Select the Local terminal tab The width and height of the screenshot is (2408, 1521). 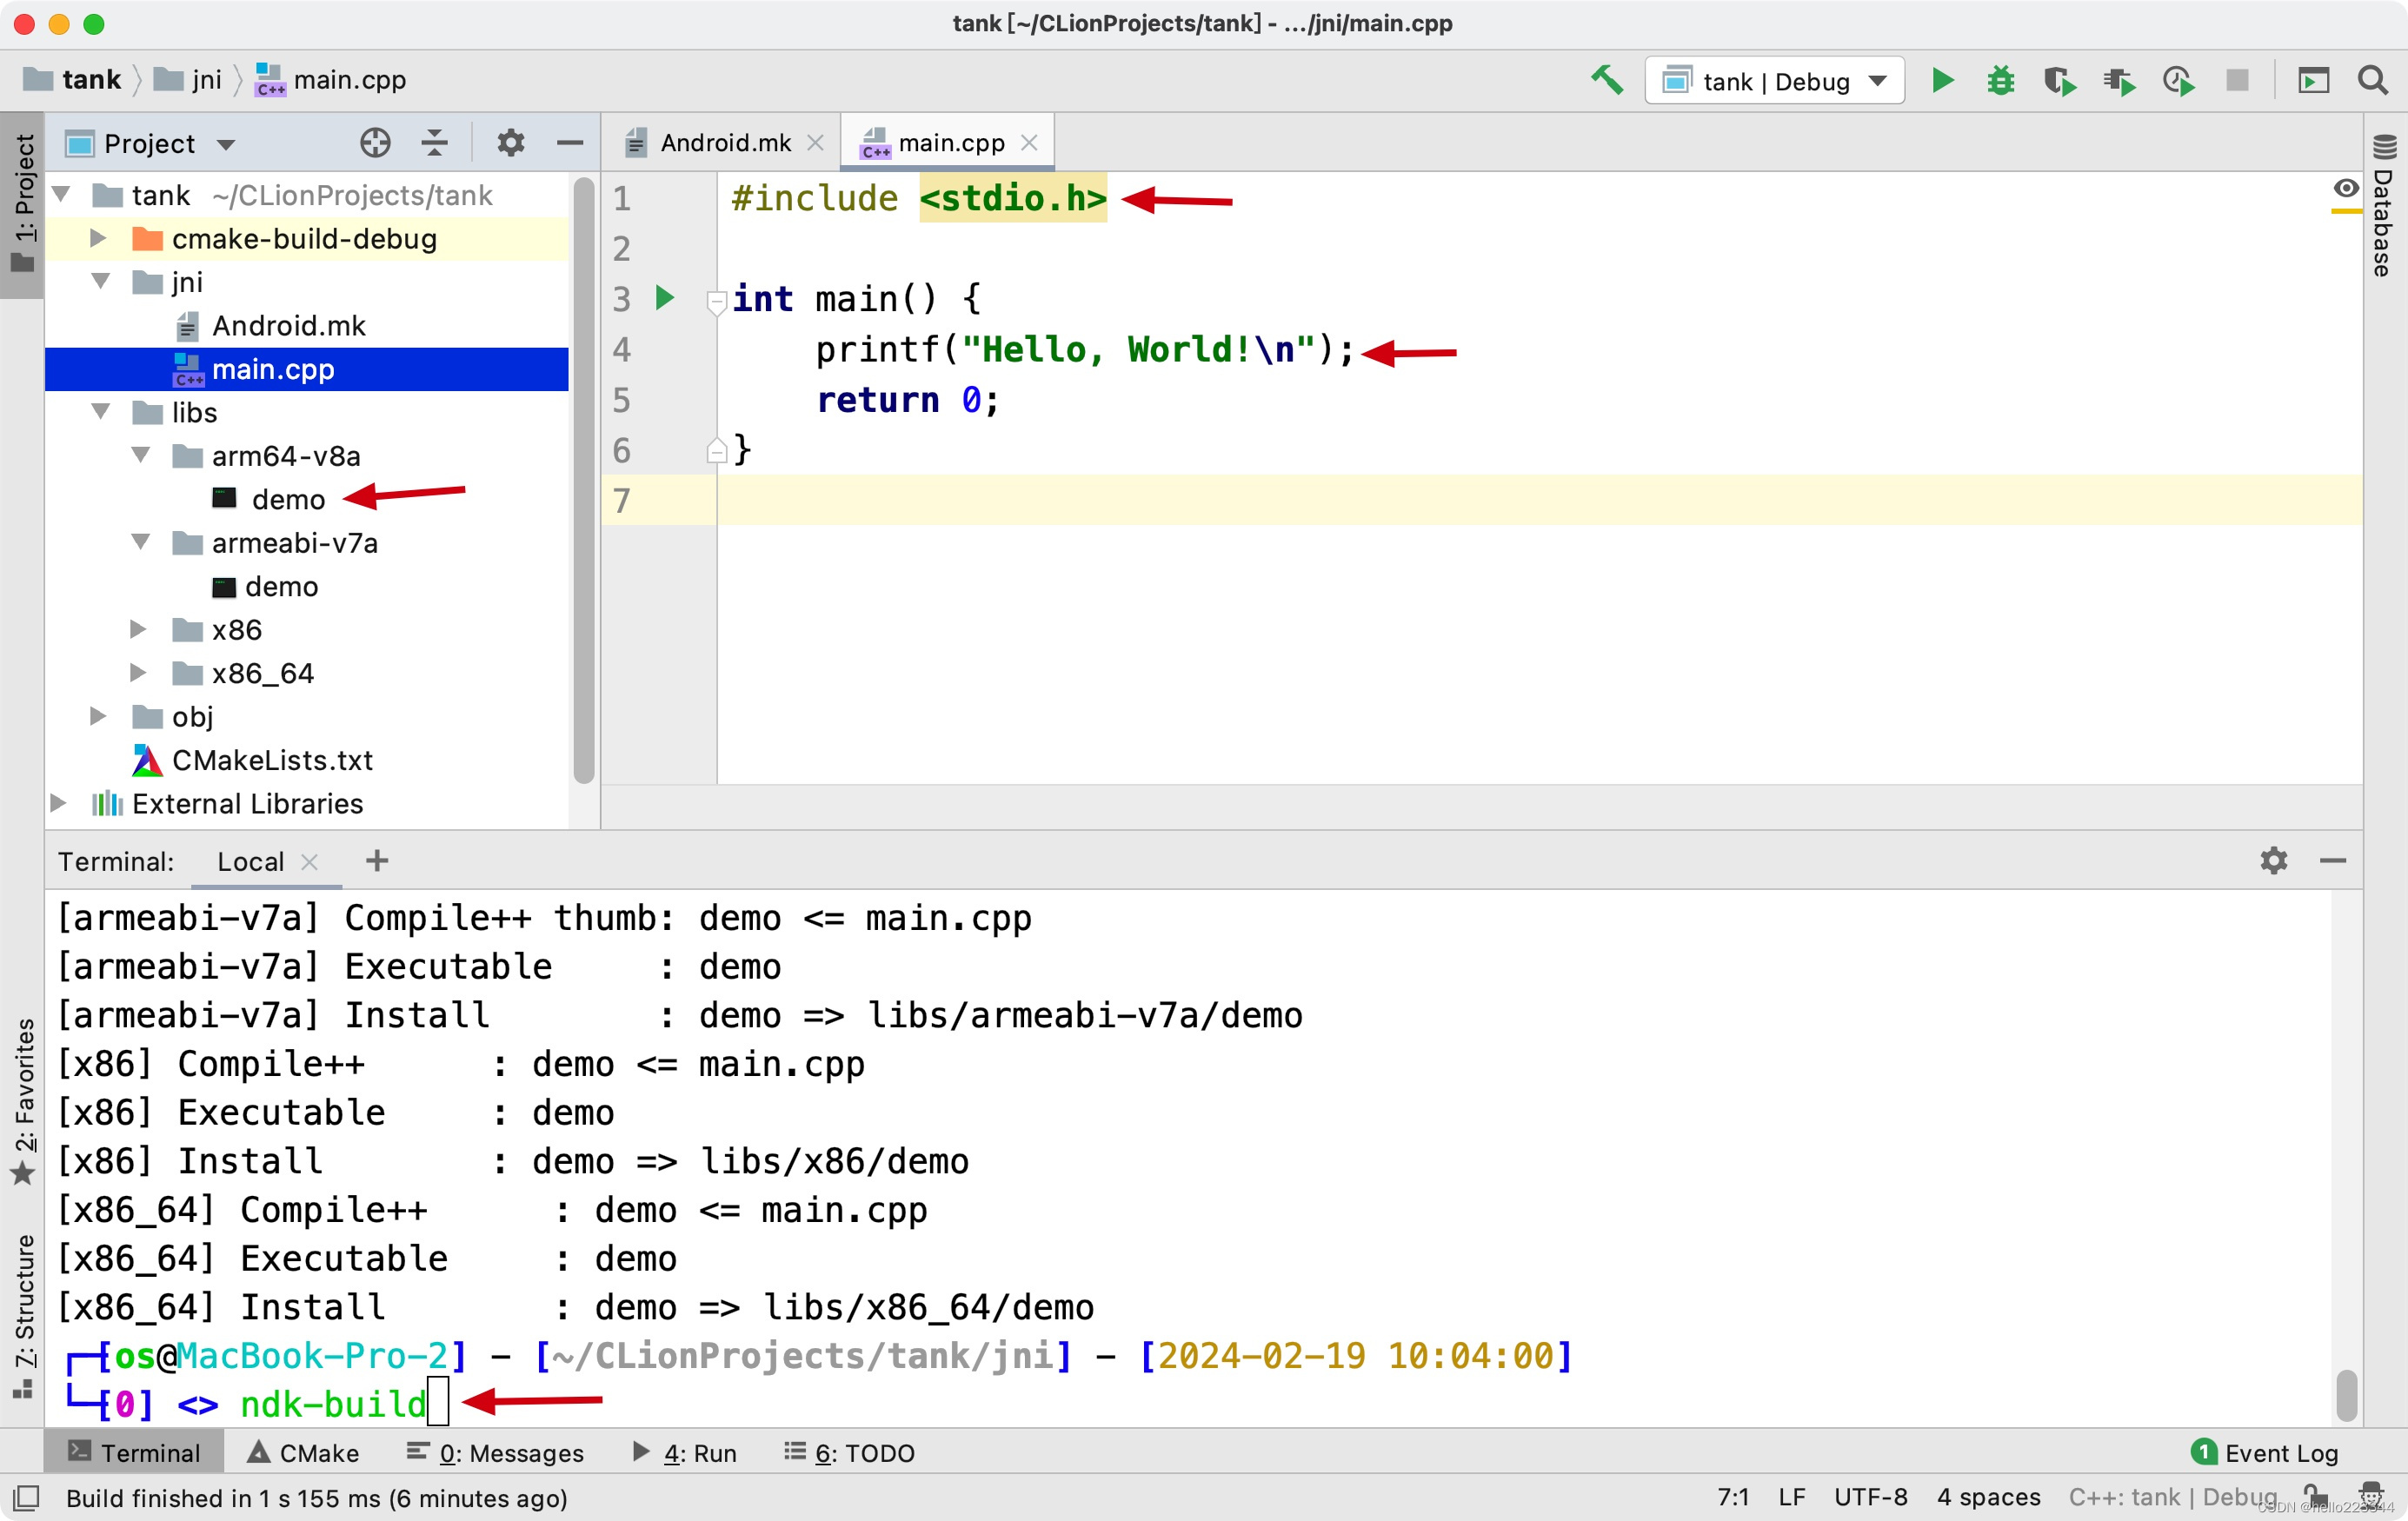coord(251,861)
